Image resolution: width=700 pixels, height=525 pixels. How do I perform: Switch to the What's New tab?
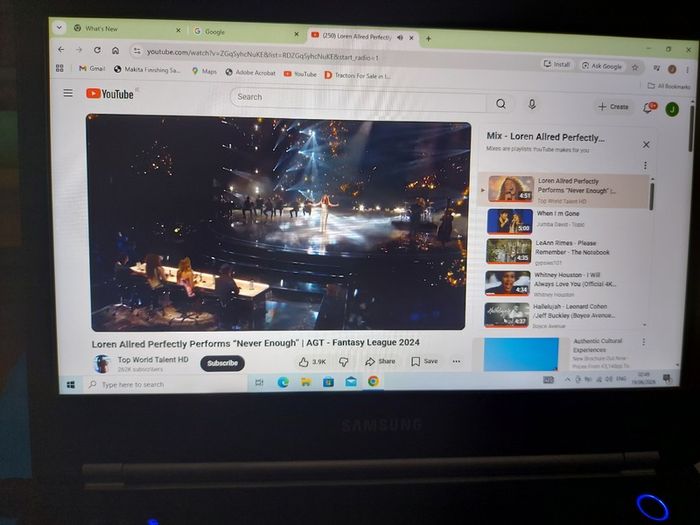pyautogui.click(x=127, y=29)
